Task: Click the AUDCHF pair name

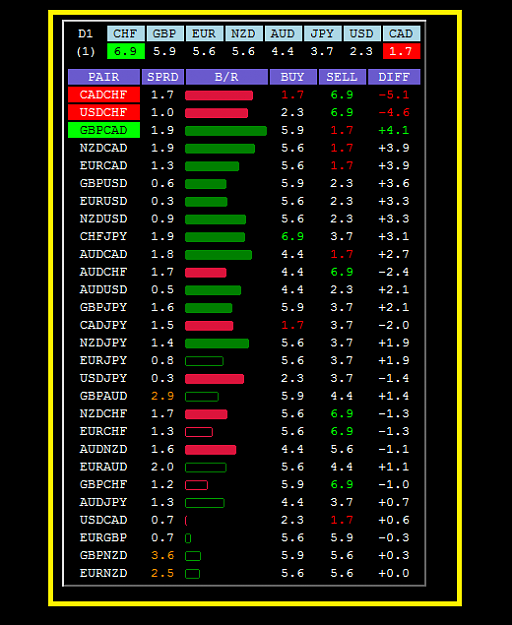Action: tap(104, 272)
